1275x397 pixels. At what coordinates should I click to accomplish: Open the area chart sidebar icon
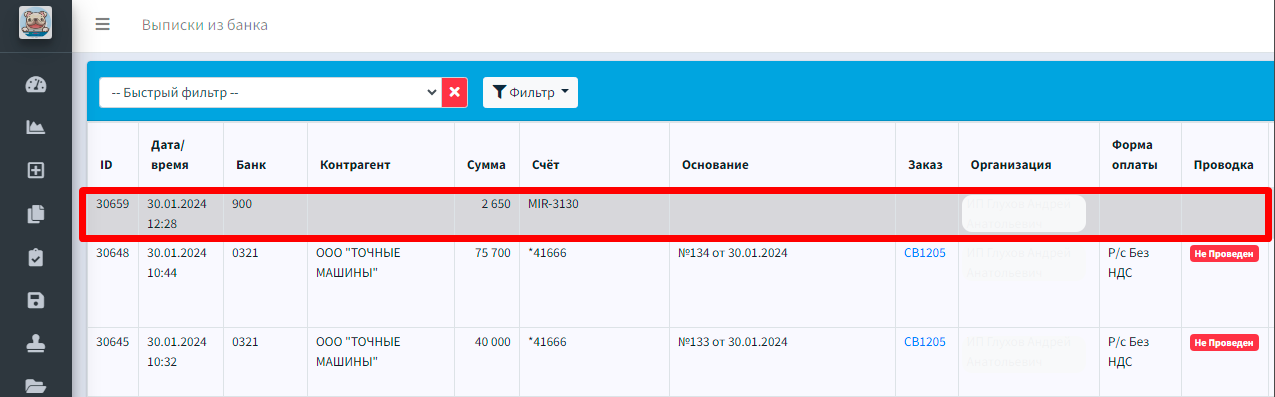click(36, 127)
